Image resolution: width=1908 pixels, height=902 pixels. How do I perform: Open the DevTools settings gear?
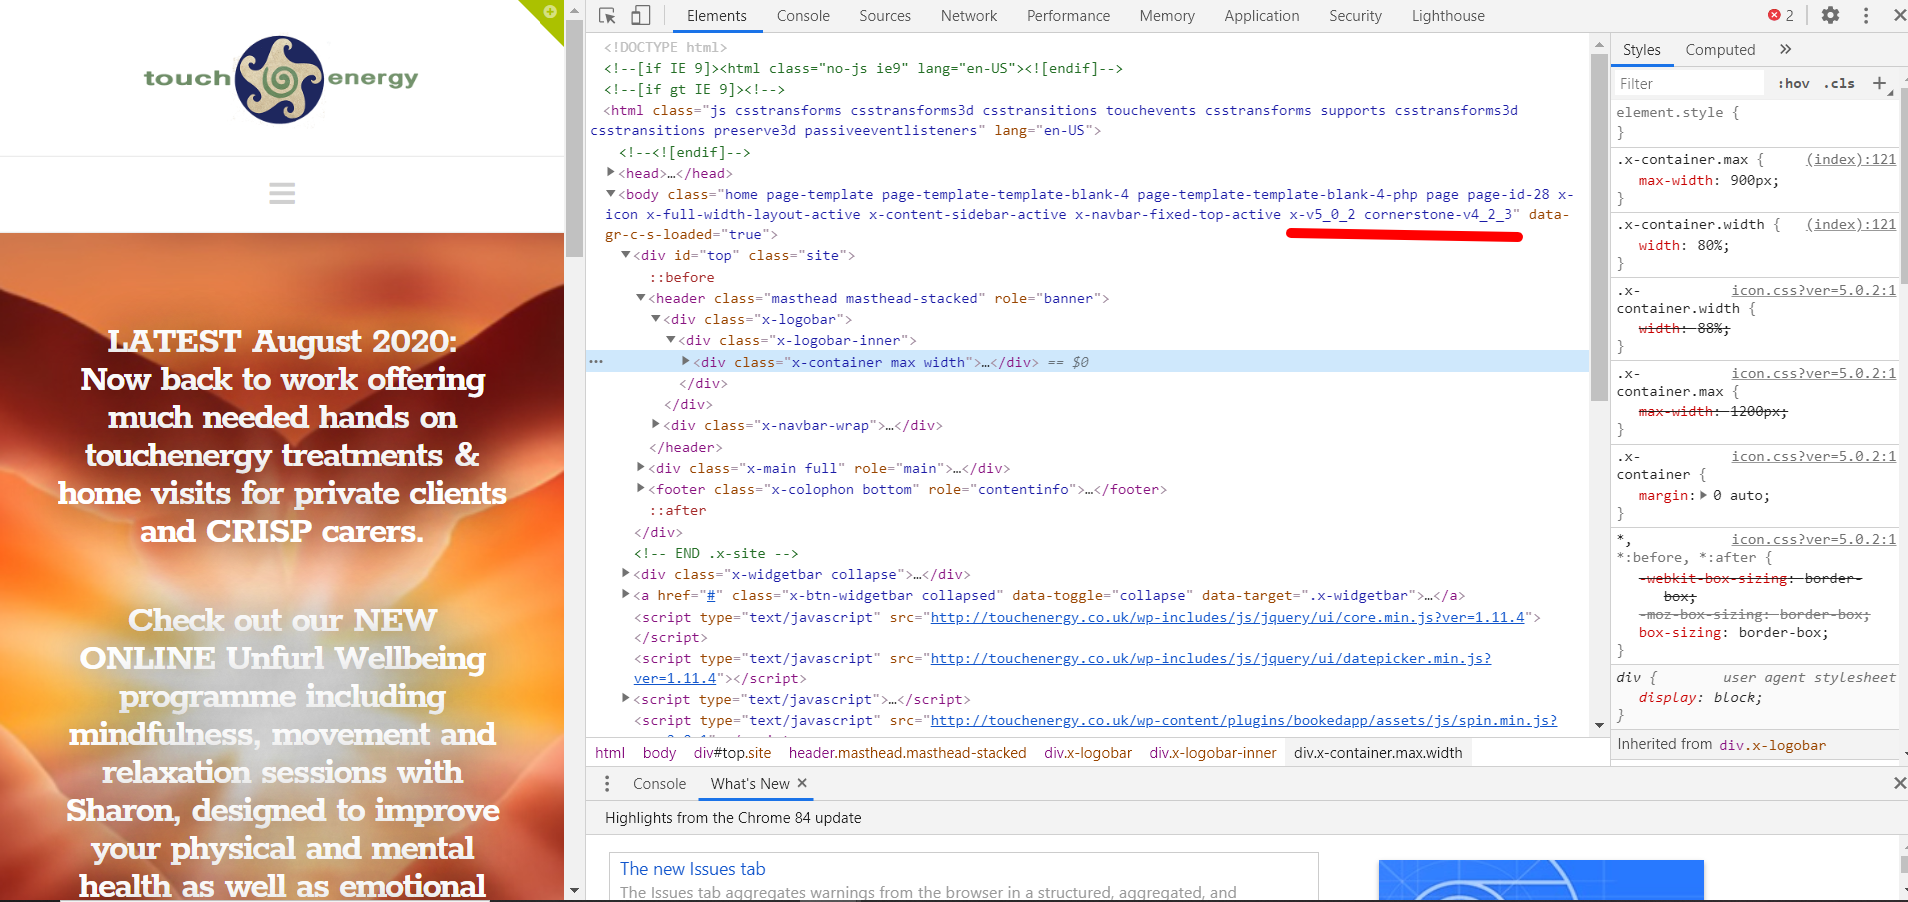[1830, 15]
